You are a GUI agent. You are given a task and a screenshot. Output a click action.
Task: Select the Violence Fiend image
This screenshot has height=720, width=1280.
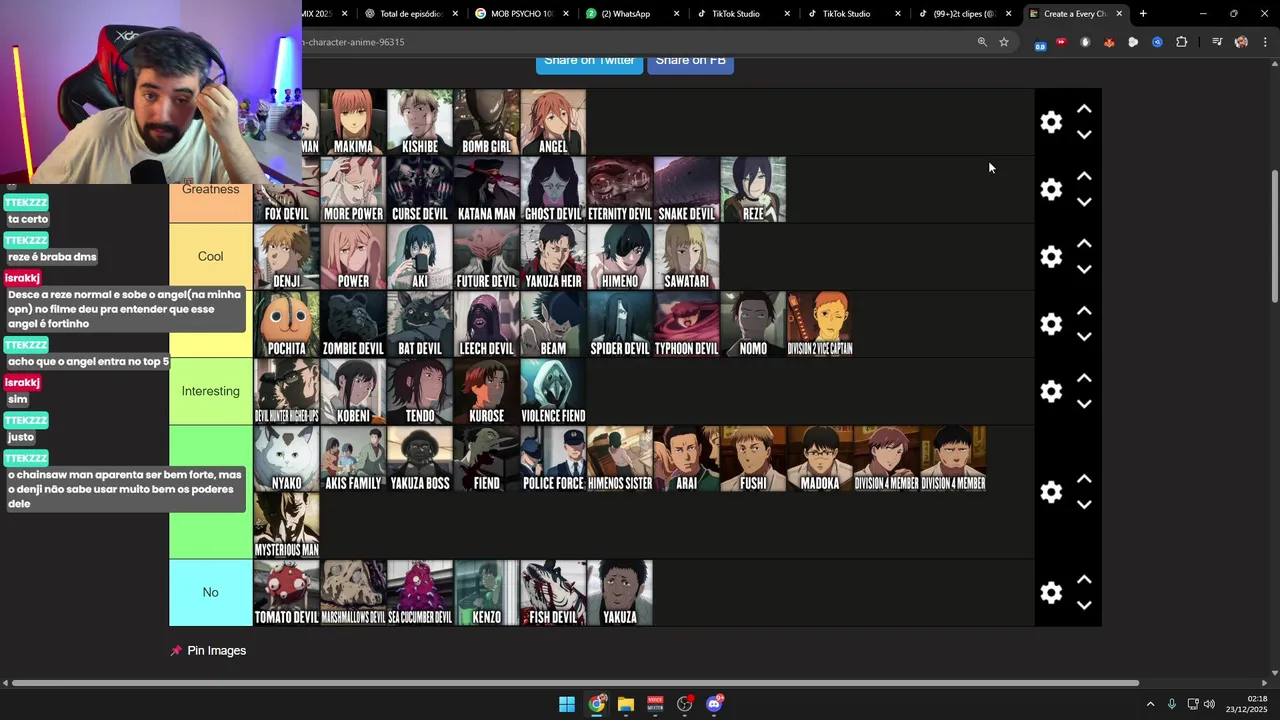pos(553,391)
